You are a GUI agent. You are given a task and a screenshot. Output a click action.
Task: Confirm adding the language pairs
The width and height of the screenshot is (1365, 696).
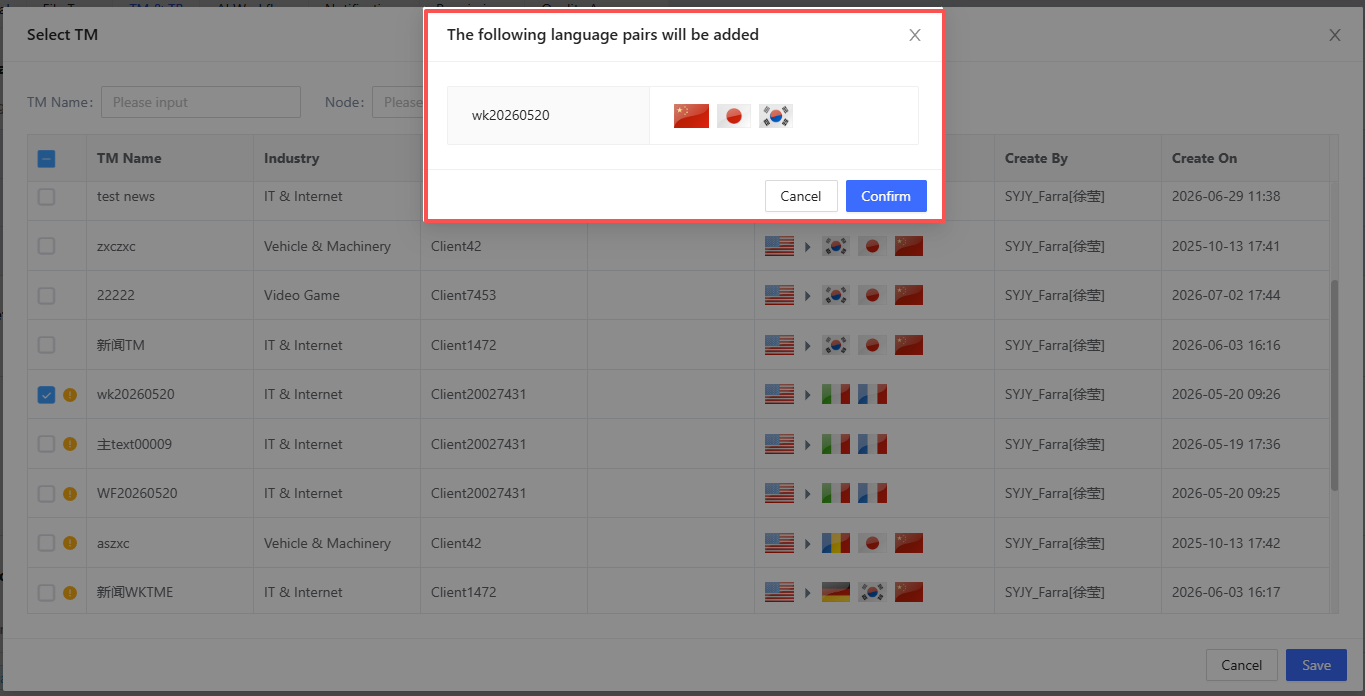coord(886,196)
